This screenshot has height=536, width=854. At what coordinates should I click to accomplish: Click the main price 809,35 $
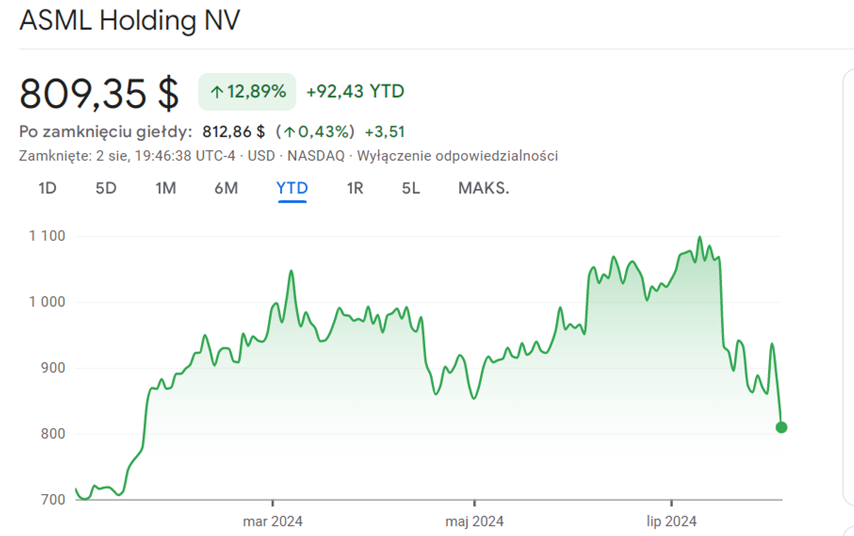pos(100,93)
